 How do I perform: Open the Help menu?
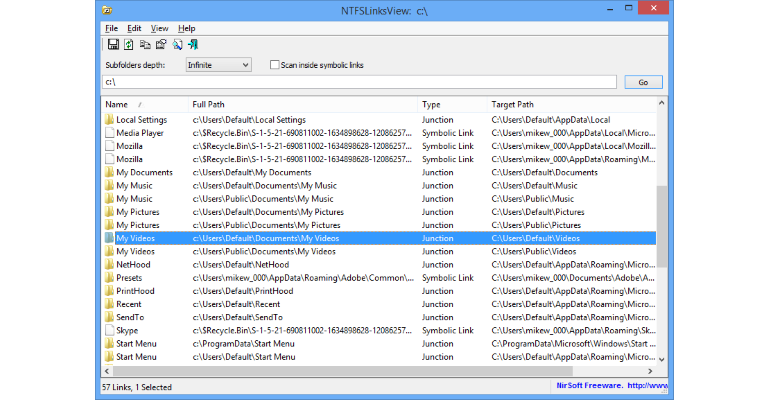click(187, 28)
